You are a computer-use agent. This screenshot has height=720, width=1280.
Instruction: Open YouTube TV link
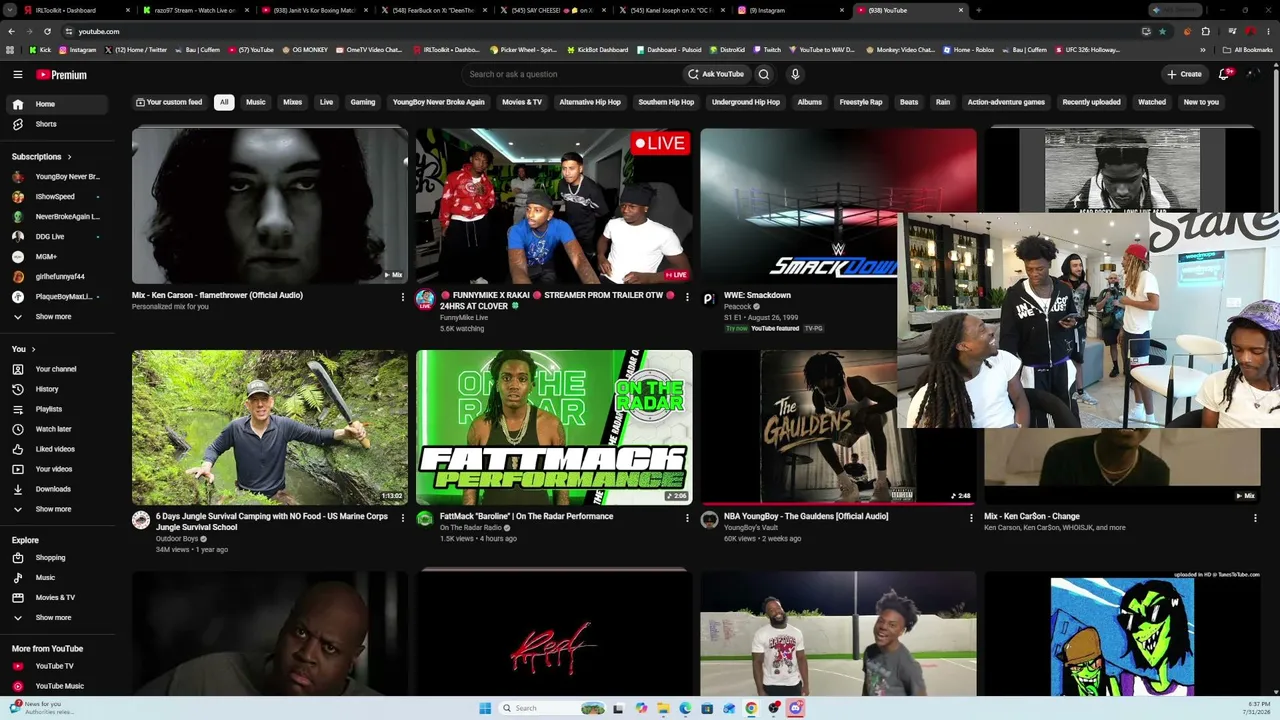click(x=59, y=666)
